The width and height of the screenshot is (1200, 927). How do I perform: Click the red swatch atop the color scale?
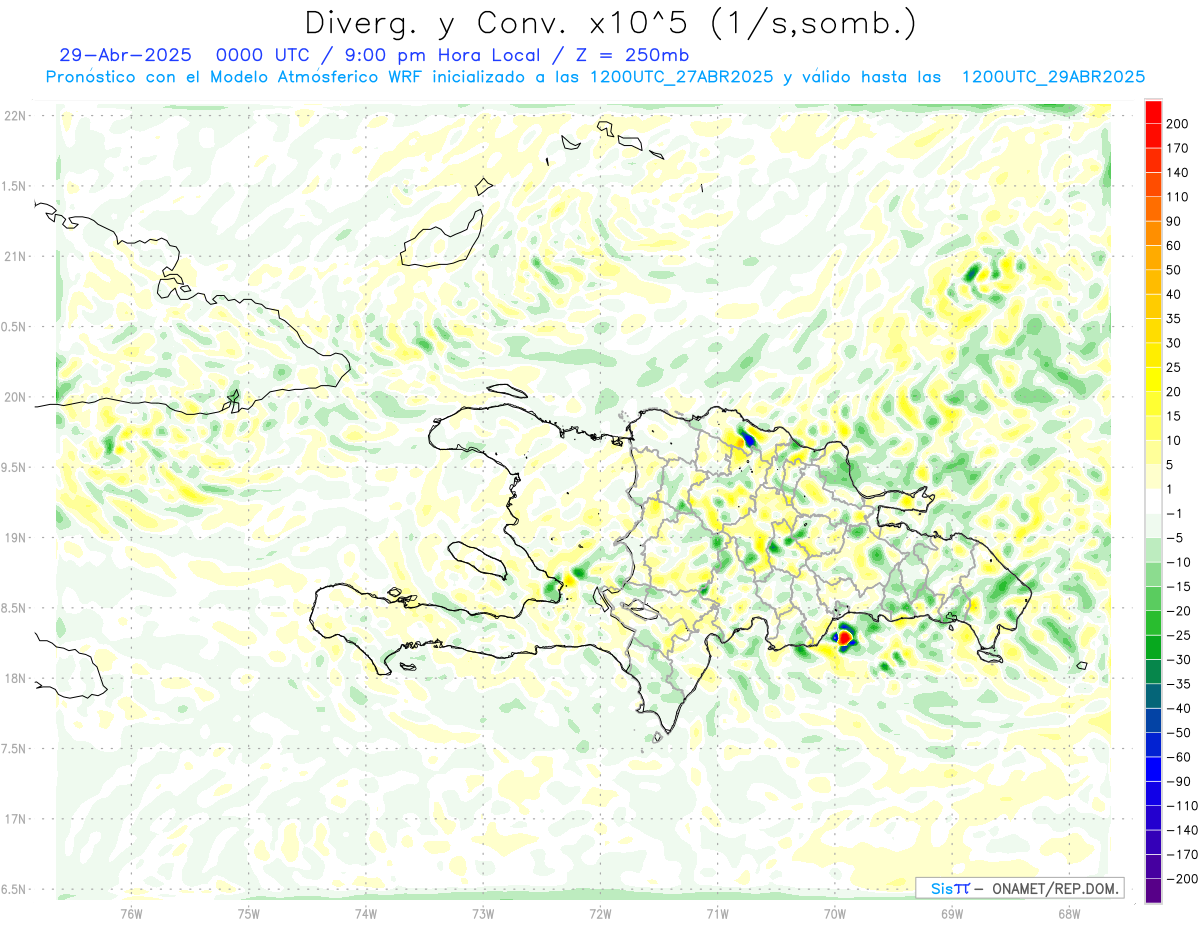(1153, 111)
